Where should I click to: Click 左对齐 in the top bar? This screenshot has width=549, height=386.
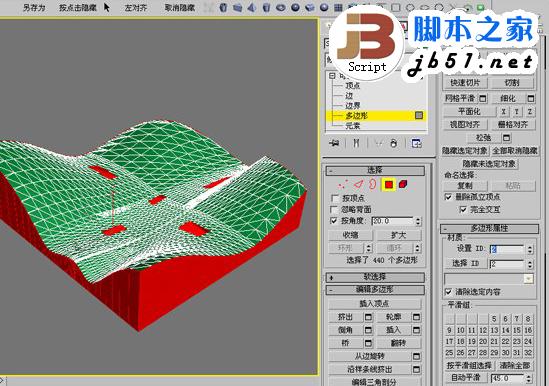(x=136, y=7)
